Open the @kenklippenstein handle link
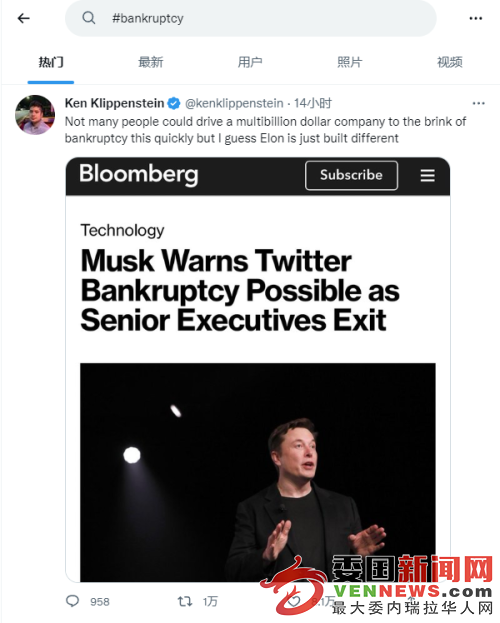This screenshot has width=500, height=623. pos(234,103)
